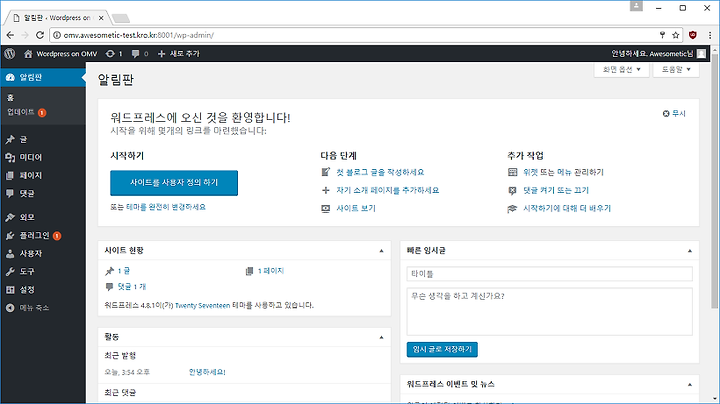Open the 설정 settings menu in sidebar
The height and width of the screenshot is (404, 720).
pos(43,290)
